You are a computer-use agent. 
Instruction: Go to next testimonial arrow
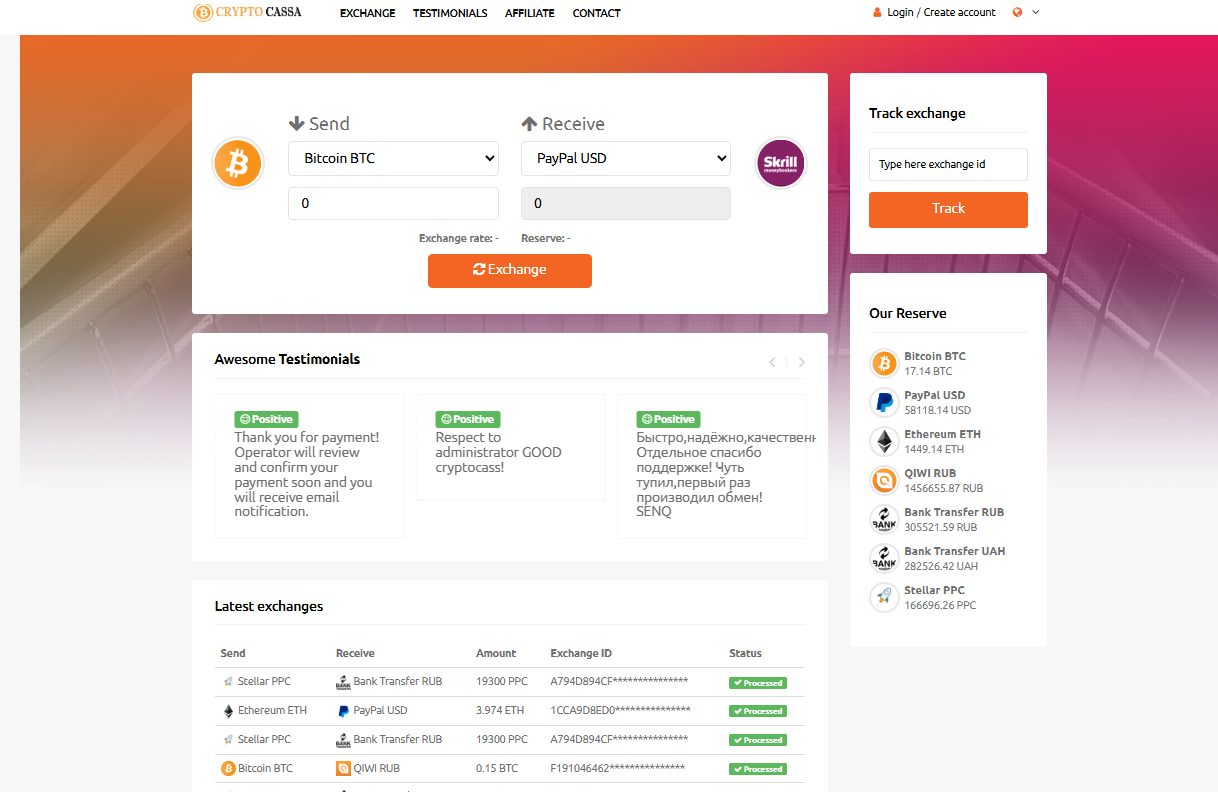click(x=801, y=362)
